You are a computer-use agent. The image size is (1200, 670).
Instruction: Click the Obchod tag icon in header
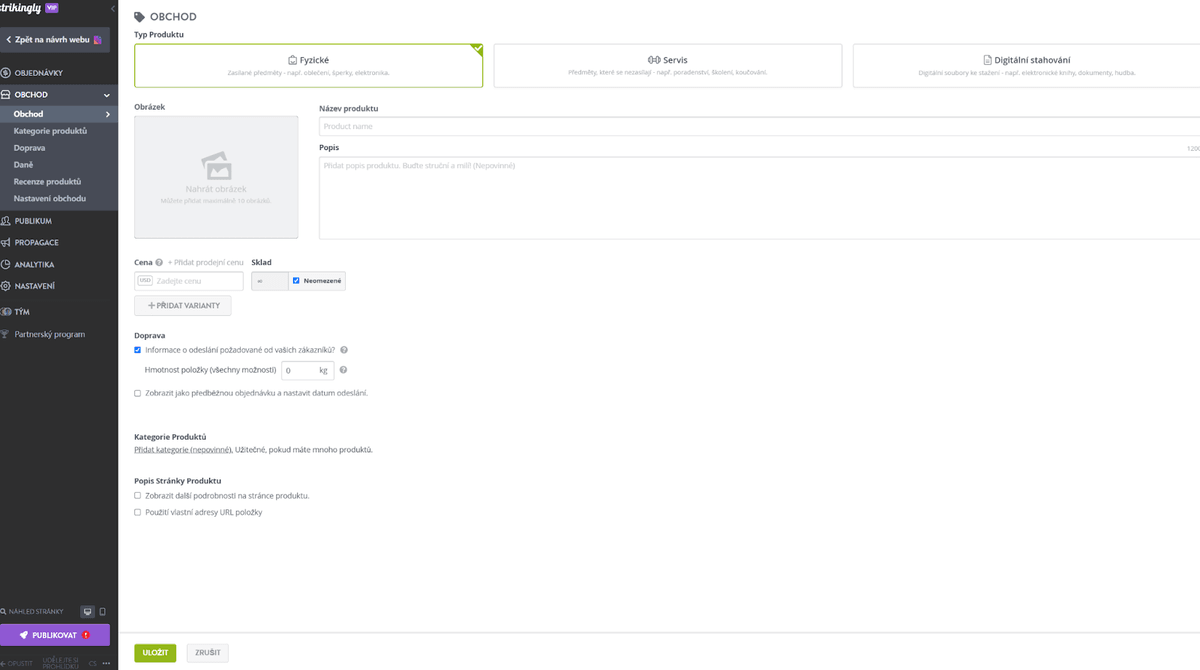(x=139, y=17)
